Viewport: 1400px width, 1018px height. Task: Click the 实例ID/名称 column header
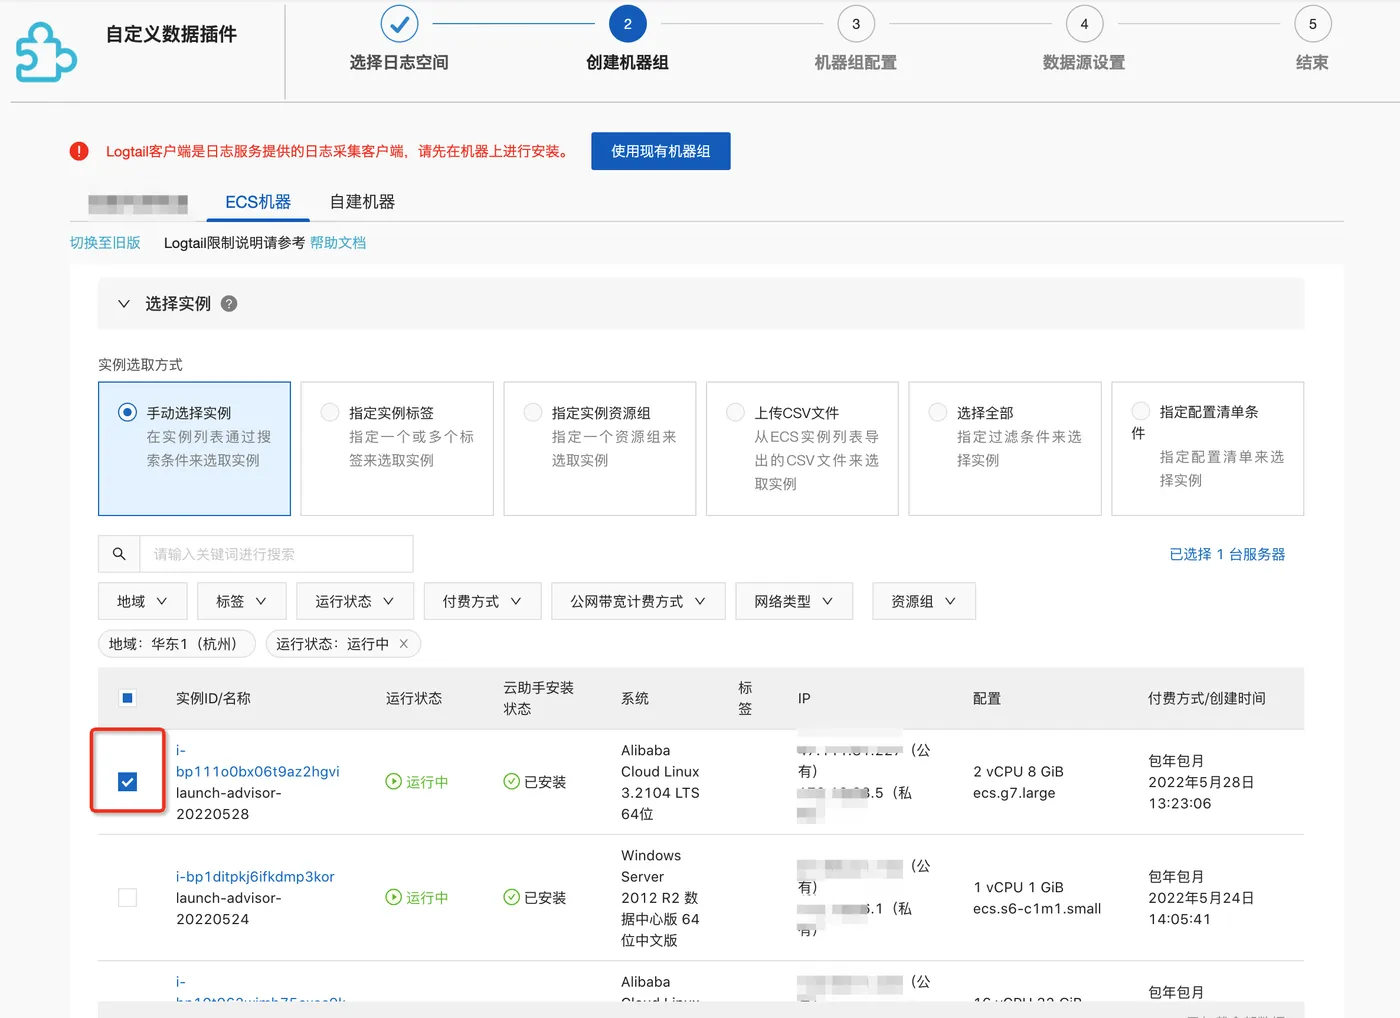213,698
